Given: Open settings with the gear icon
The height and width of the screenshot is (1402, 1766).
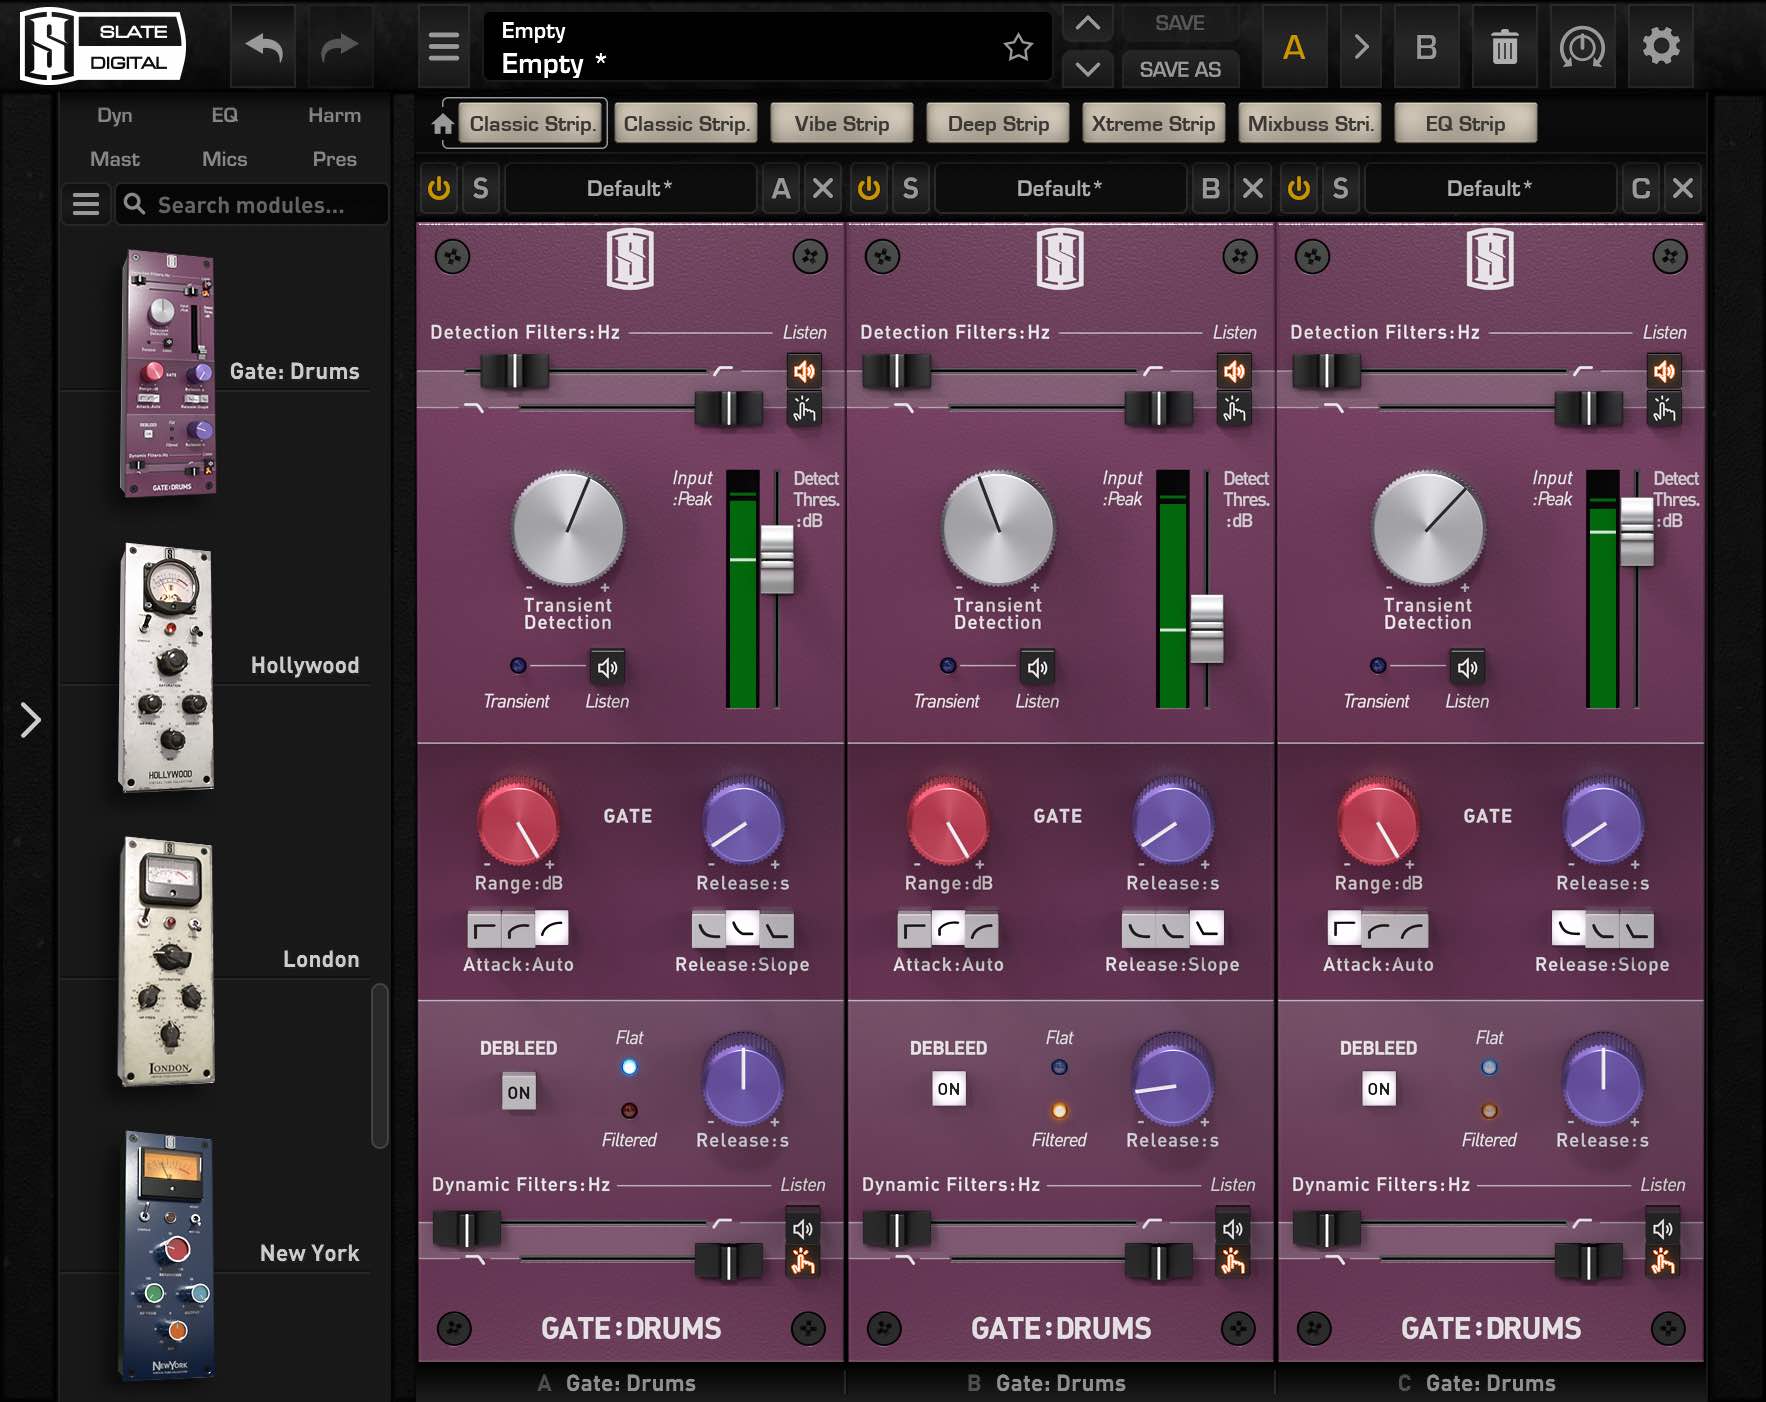Looking at the screenshot, I should 1660,47.
